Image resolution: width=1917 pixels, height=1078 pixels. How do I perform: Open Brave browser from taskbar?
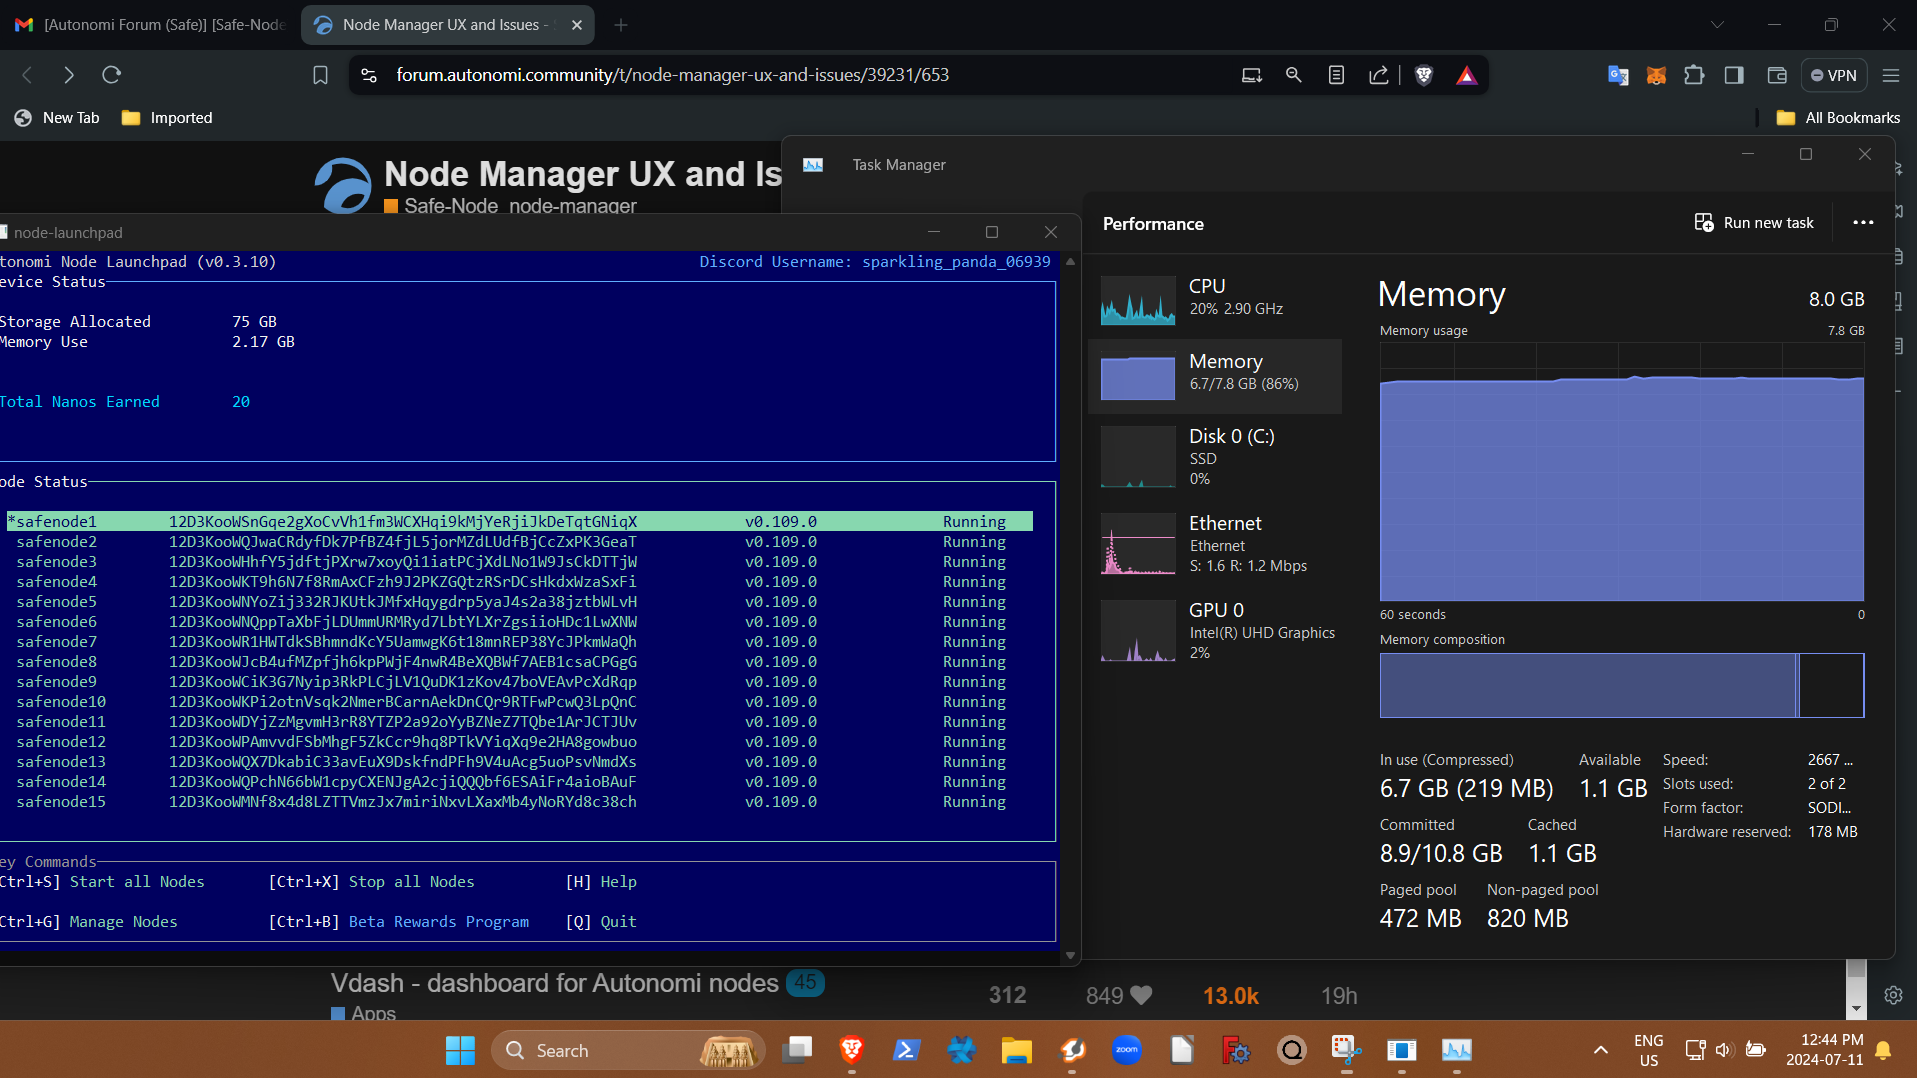pos(852,1050)
